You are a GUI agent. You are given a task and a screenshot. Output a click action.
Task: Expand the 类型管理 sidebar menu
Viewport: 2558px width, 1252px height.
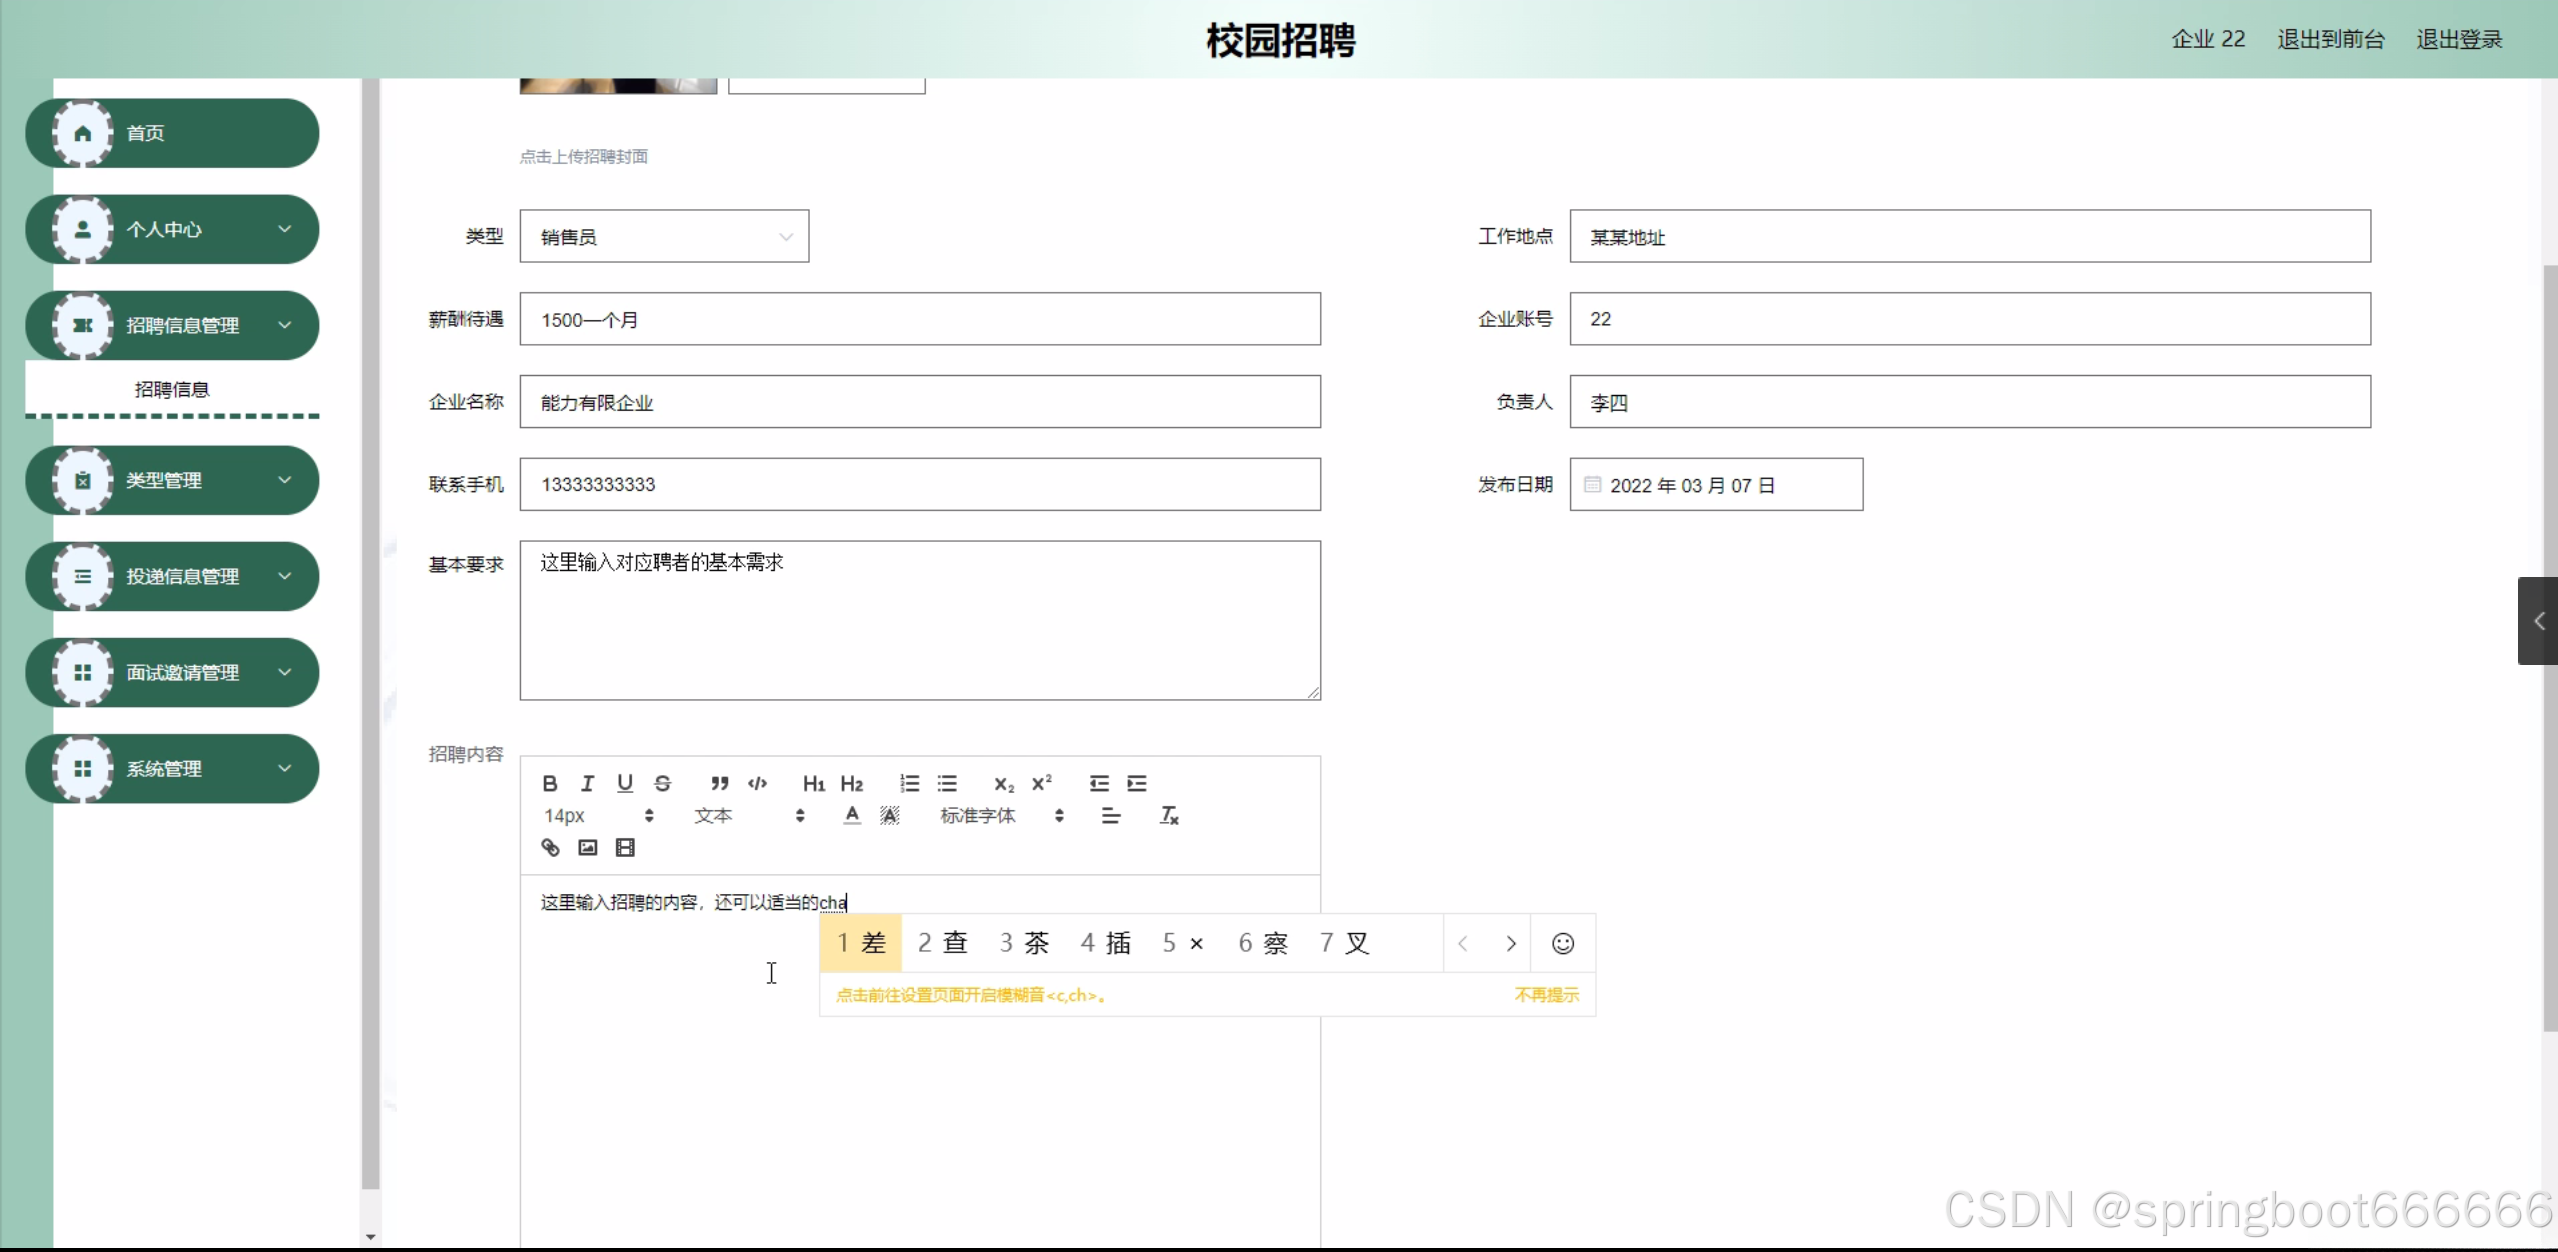[172, 481]
